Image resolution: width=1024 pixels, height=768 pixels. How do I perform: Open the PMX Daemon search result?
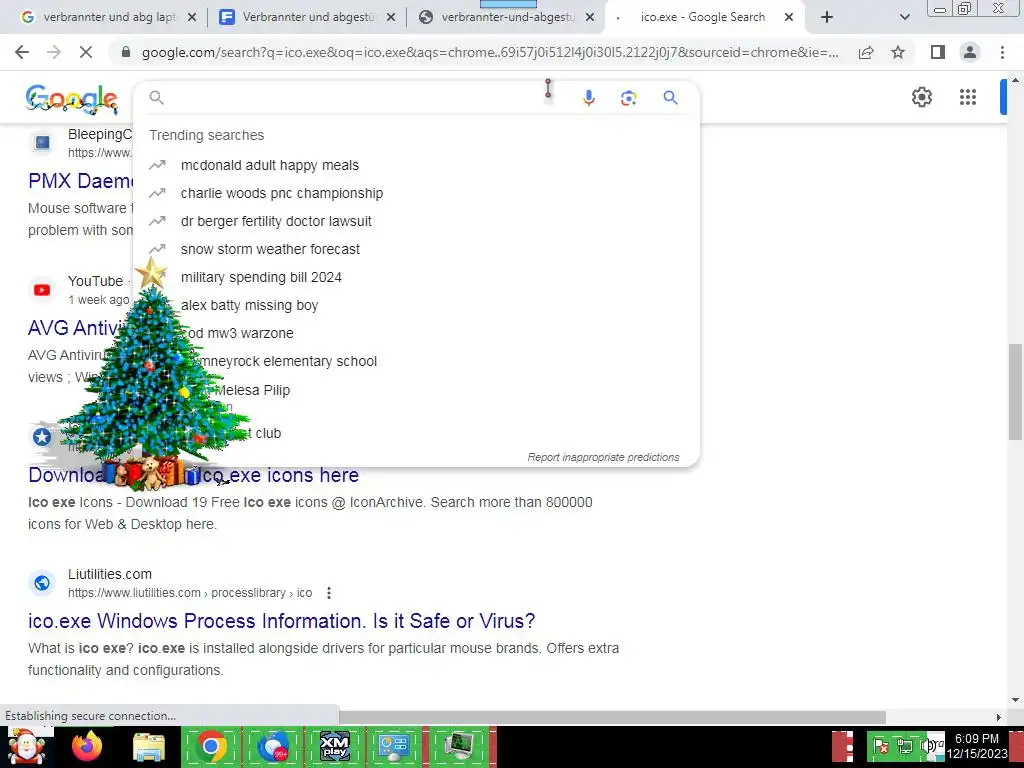(80, 181)
